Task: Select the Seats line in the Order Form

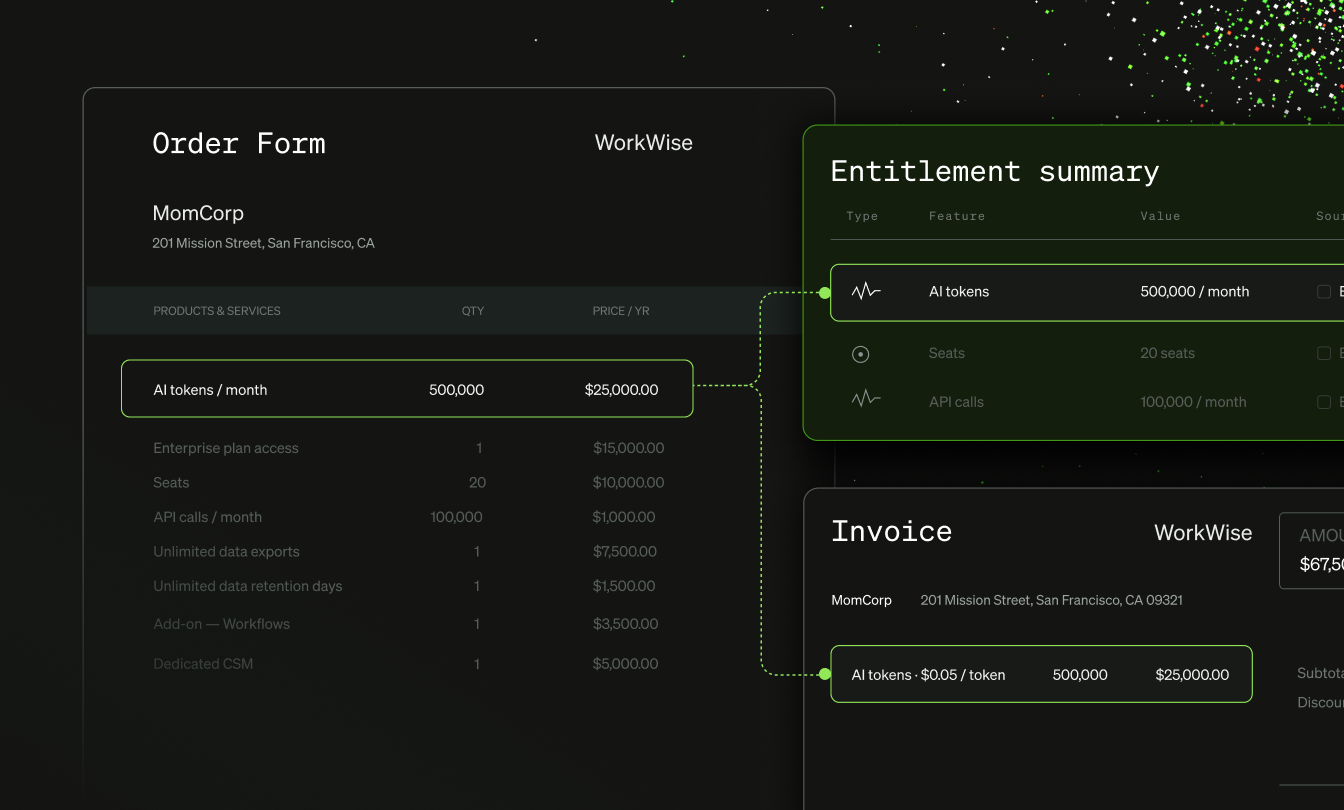Action: tap(171, 483)
